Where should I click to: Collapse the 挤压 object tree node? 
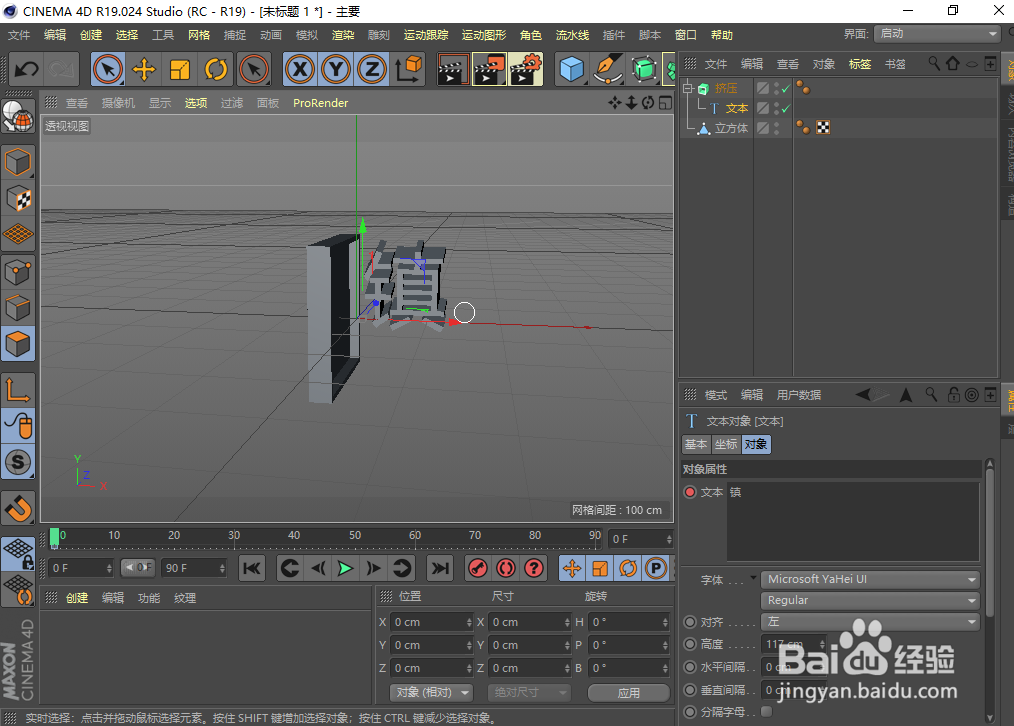click(x=687, y=89)
